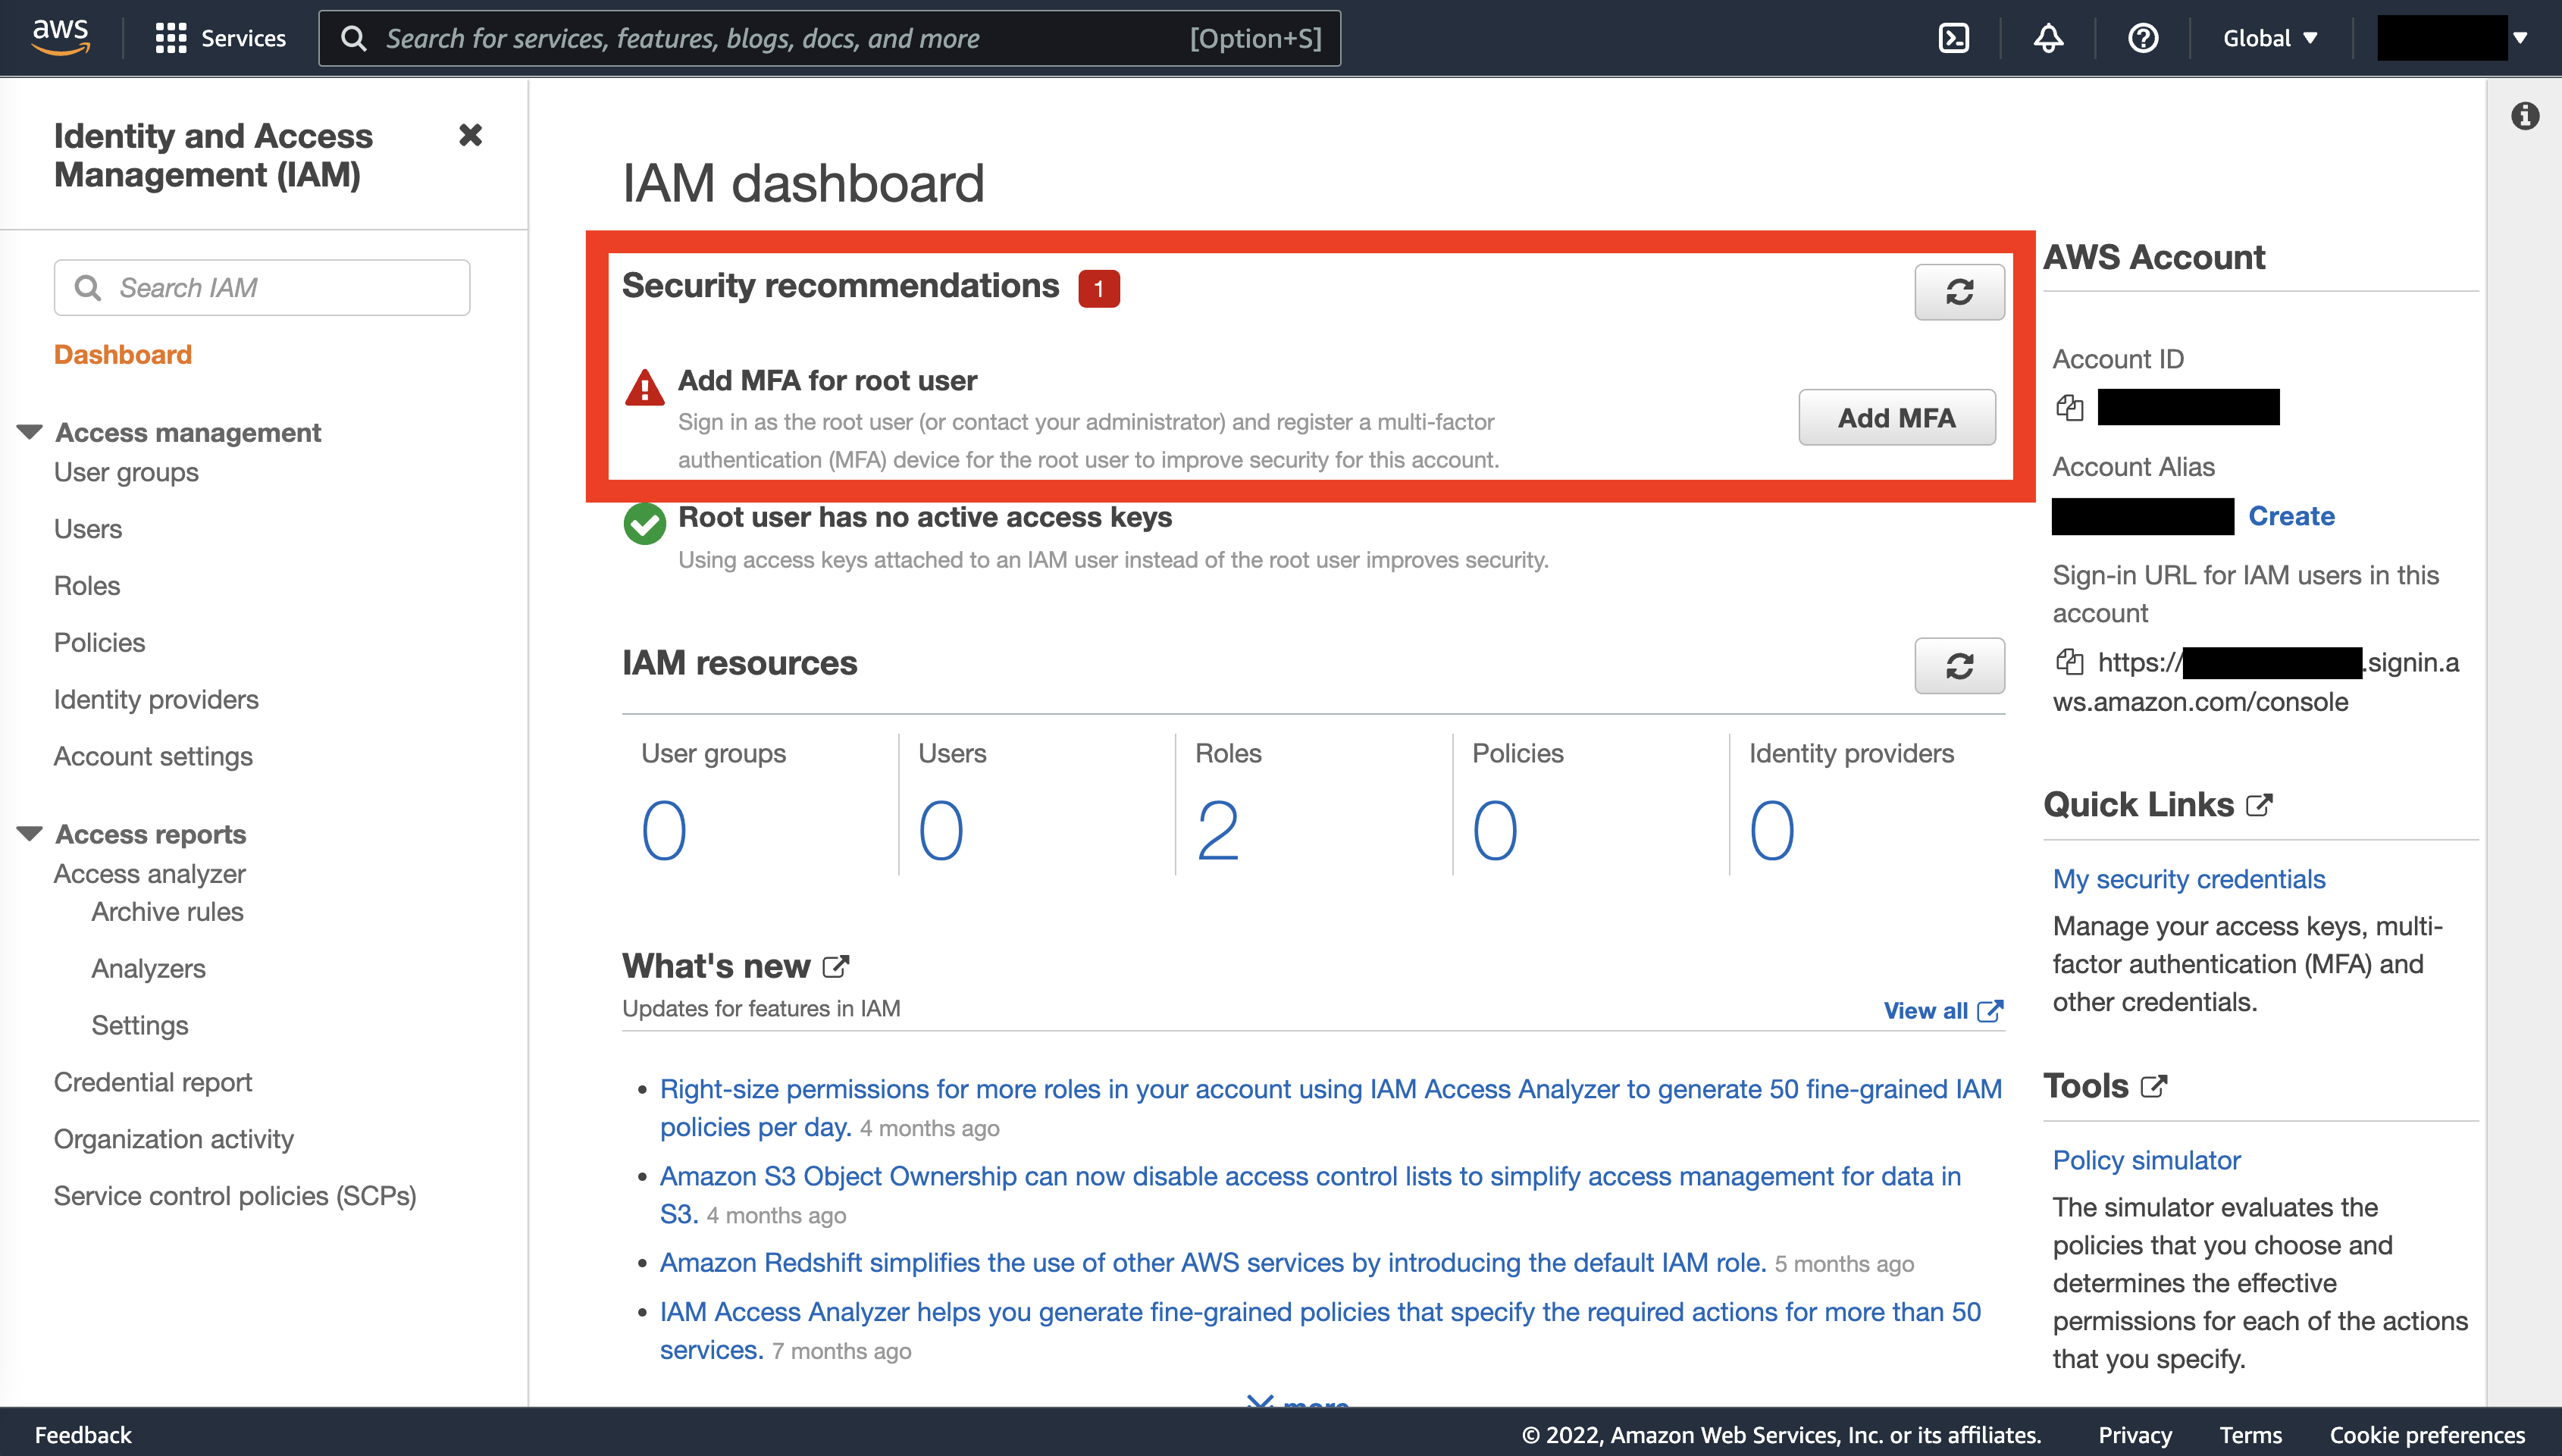Open the info panel icon
This screenshot has height=1456, width=2562.
point(2524,116)
